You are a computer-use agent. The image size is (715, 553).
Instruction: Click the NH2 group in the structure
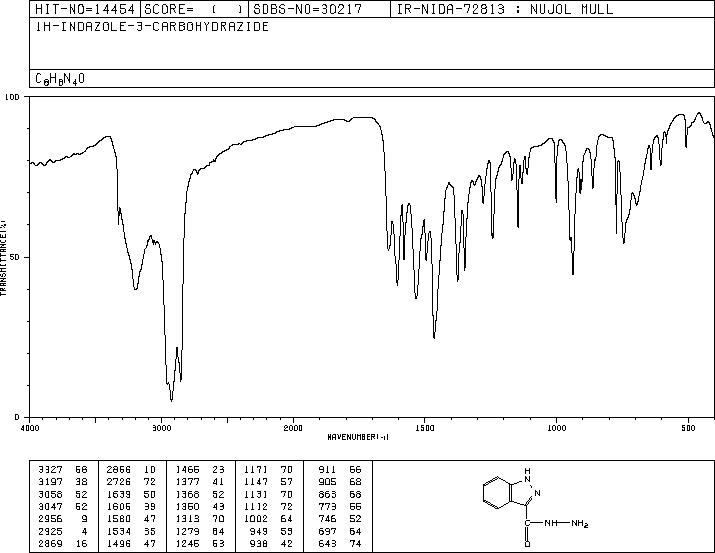point(580,524)
